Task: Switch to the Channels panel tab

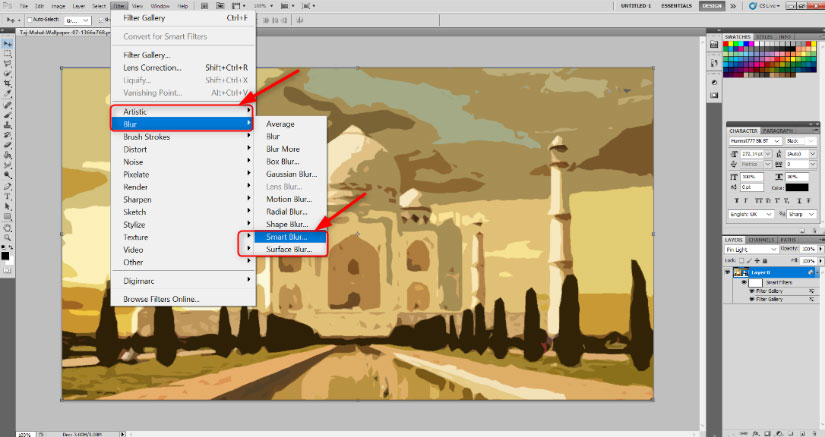Action: [x=761, y=240]
